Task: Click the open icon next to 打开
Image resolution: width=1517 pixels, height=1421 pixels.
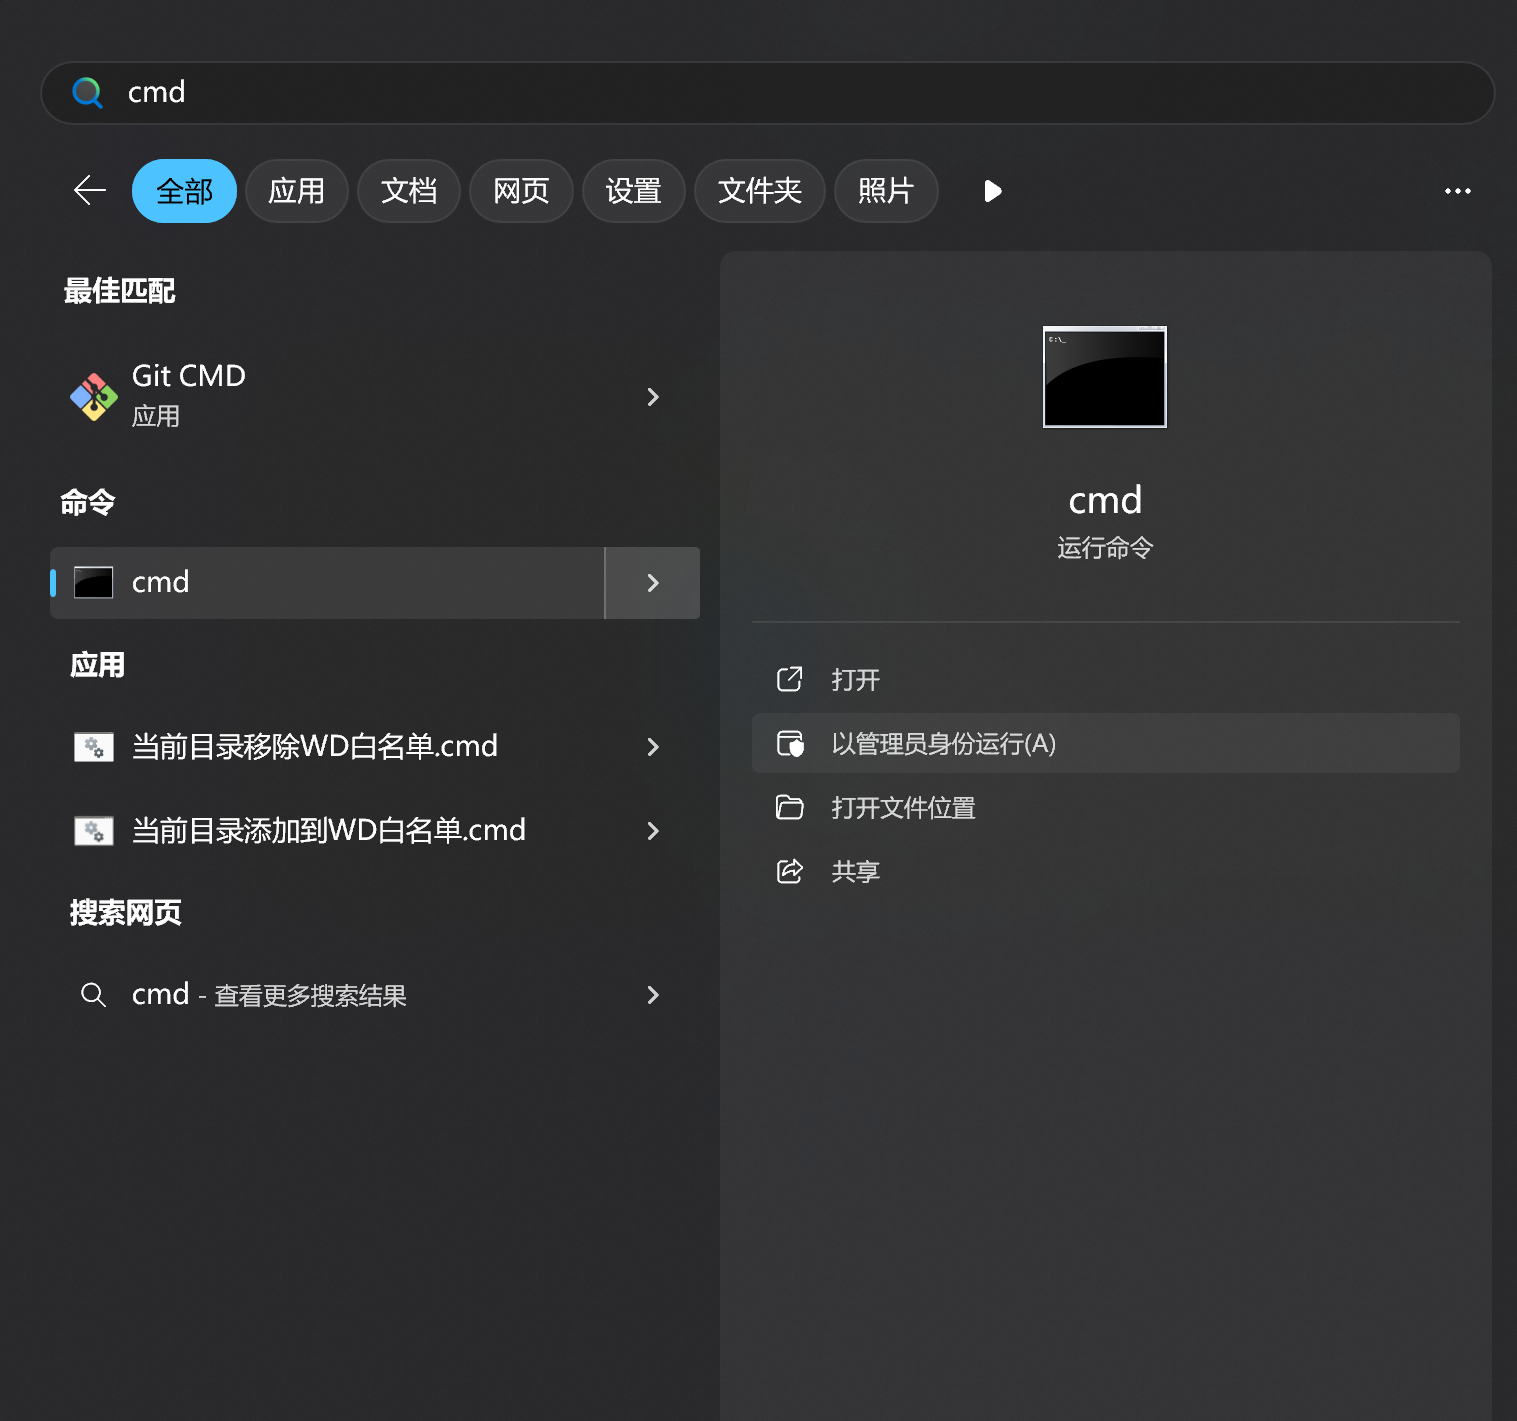Action: click(x=790, y=679)
